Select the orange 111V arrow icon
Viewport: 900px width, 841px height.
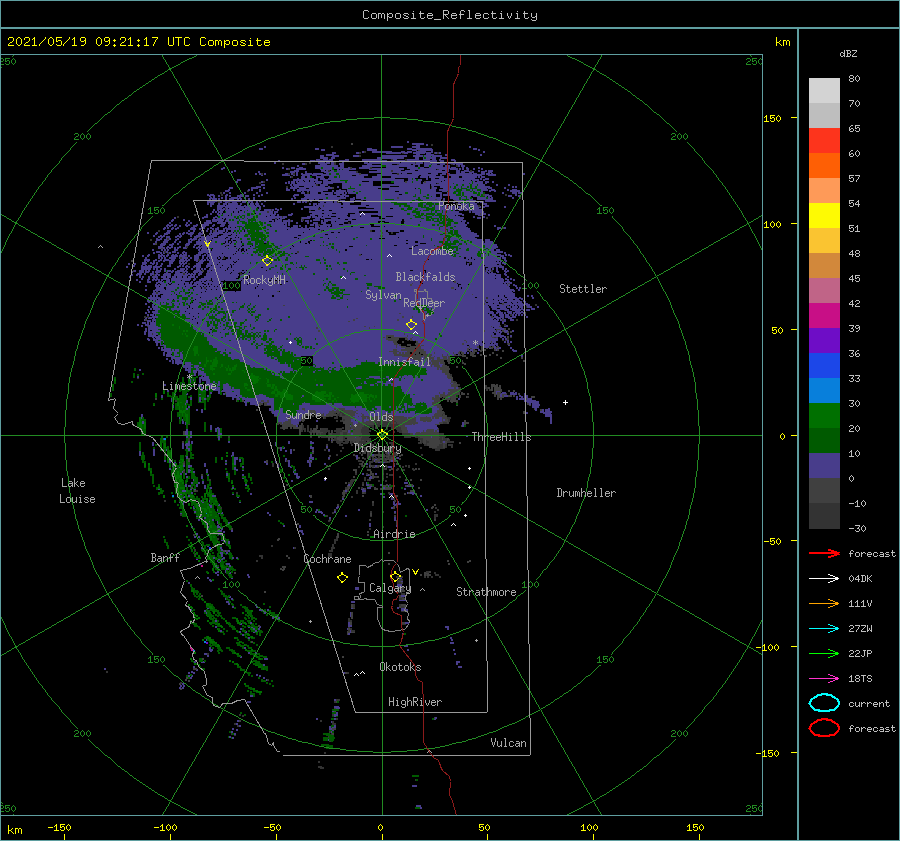(824, 603)
